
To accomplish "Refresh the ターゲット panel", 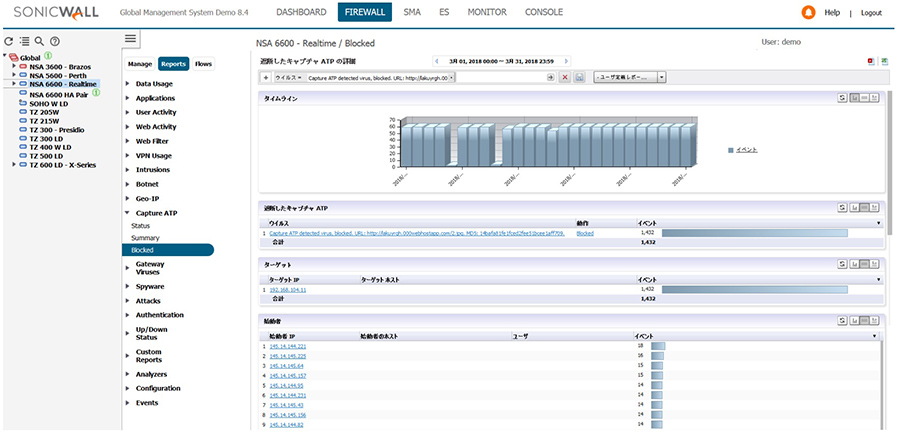I will point(843,264).
